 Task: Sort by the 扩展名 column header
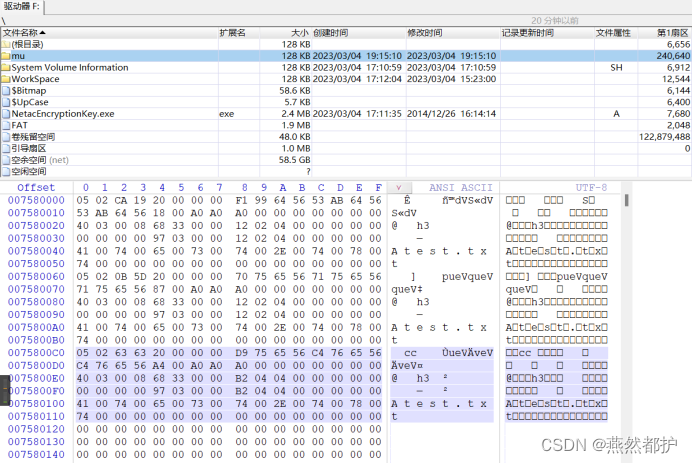pyautogui.click(x=239, y=33)
